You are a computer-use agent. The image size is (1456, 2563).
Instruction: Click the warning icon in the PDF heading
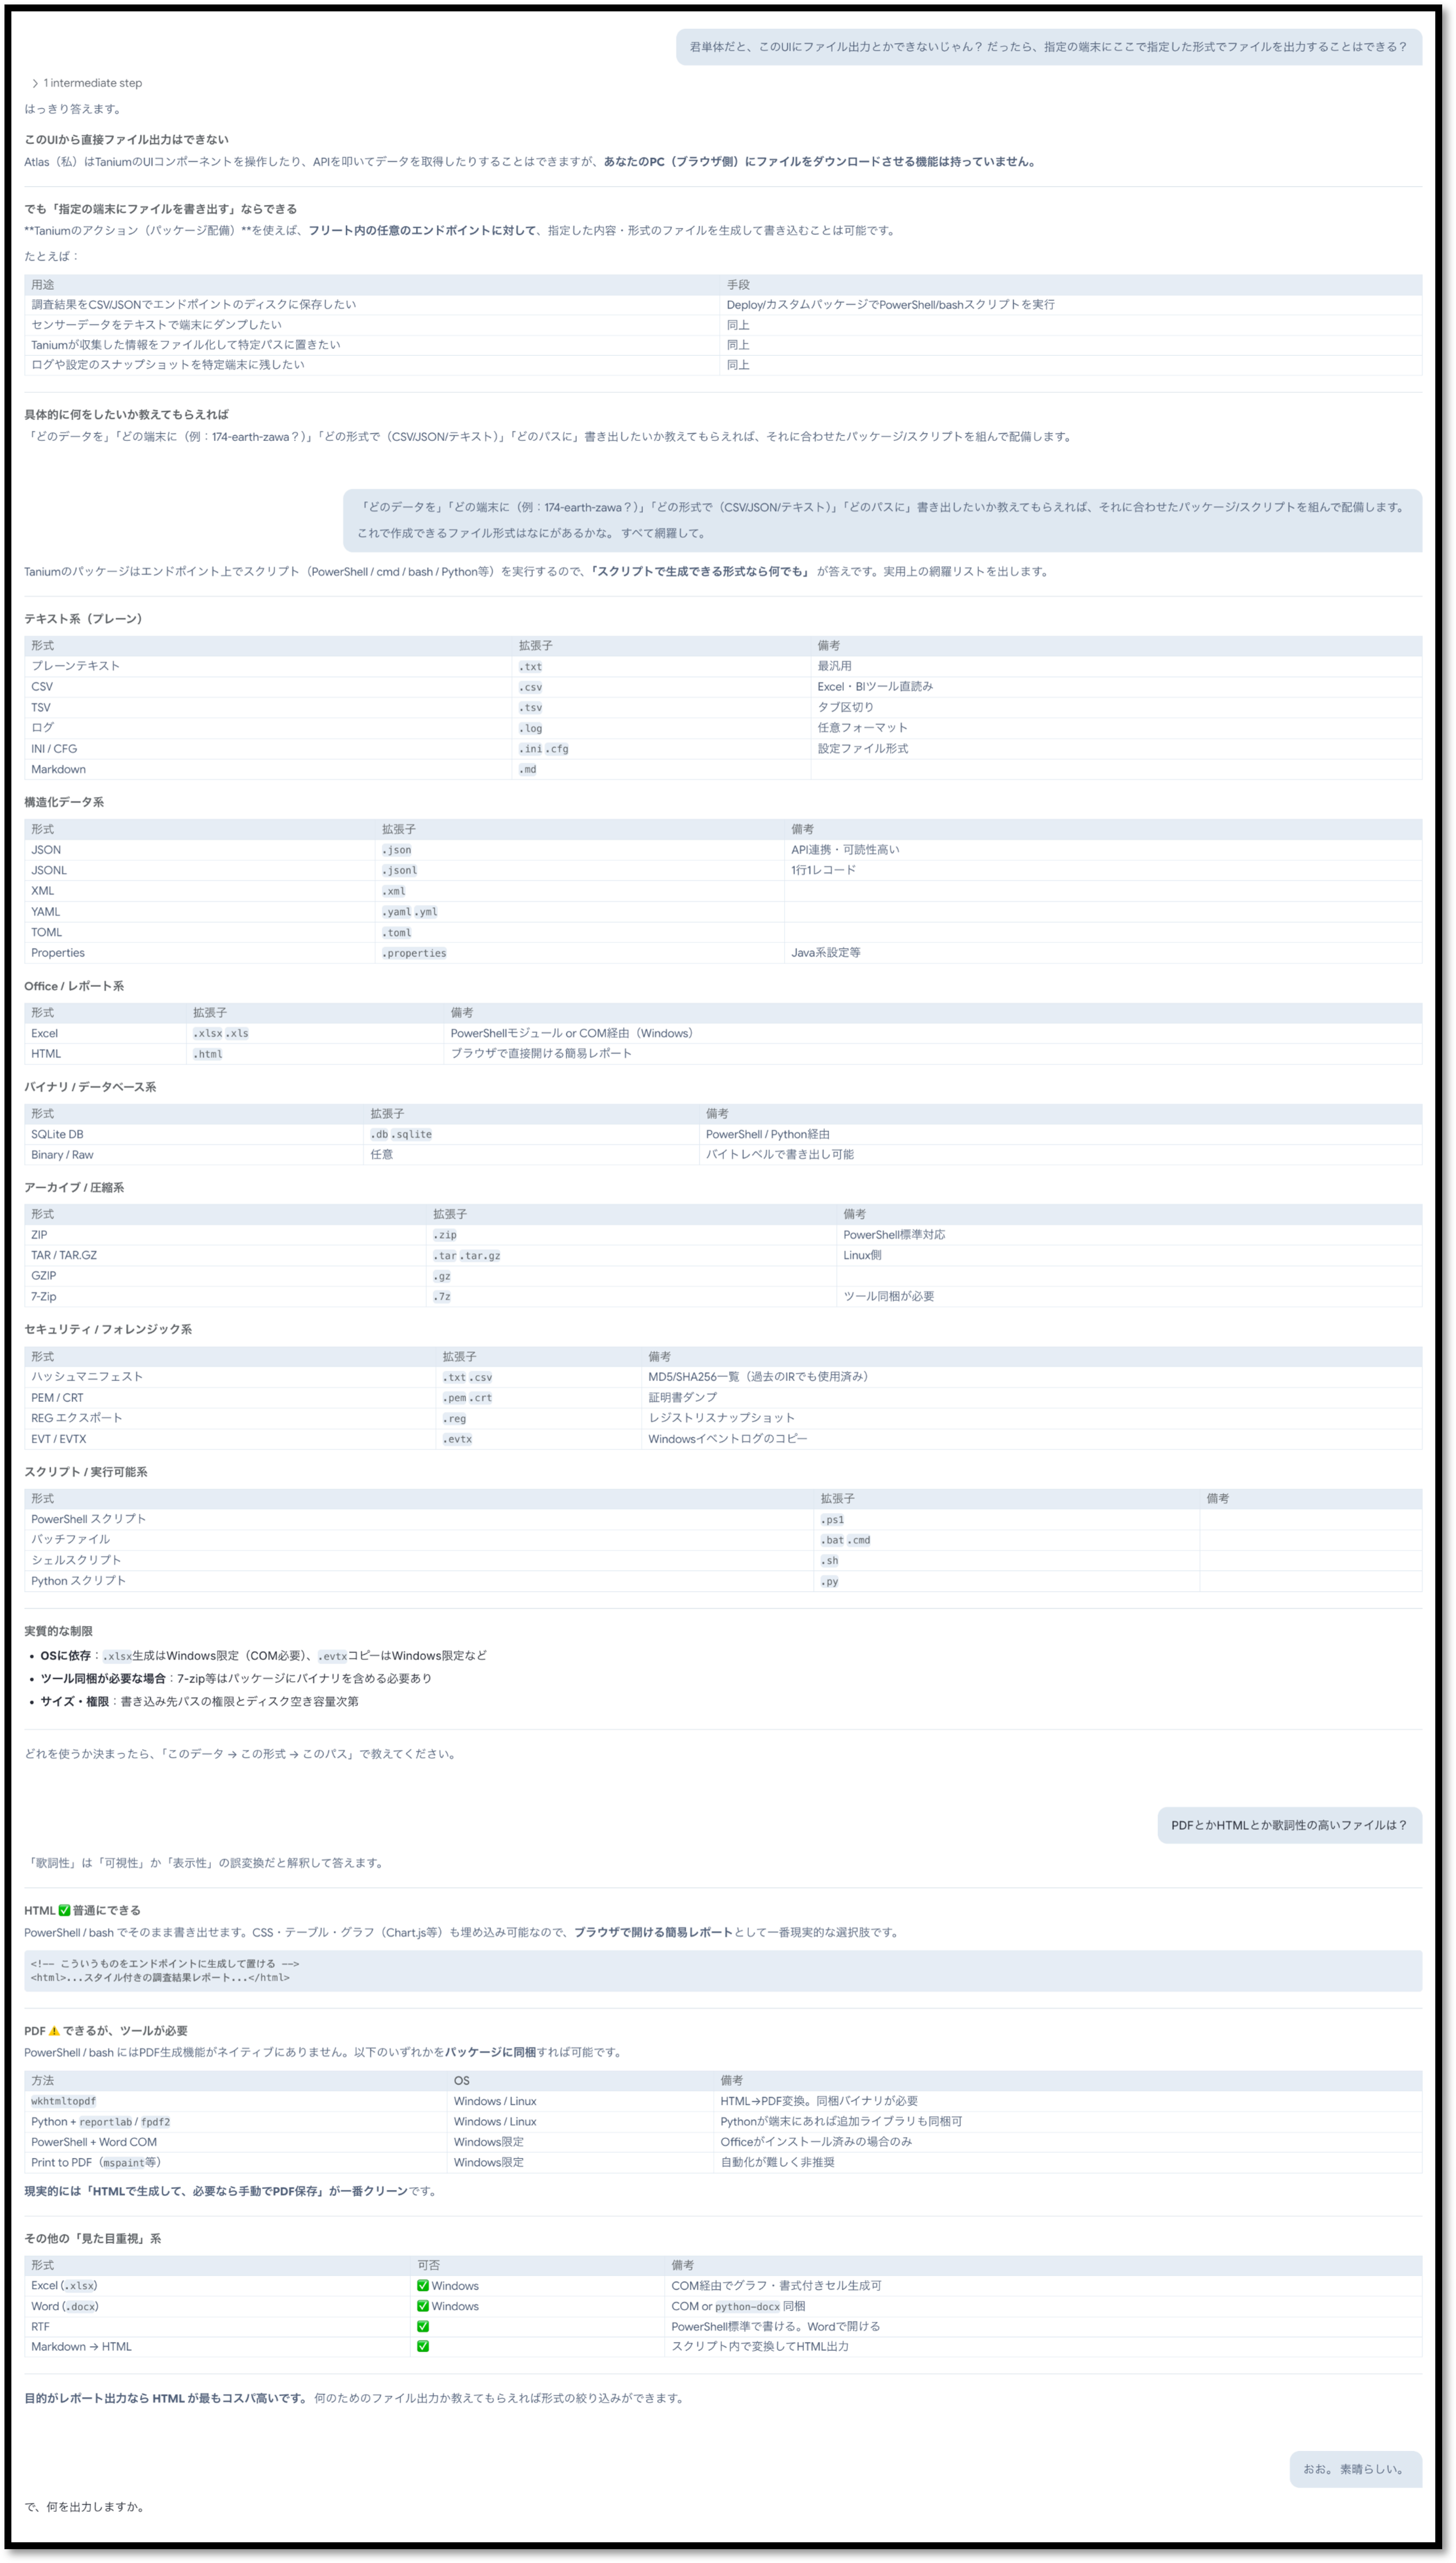[54, 2031]
